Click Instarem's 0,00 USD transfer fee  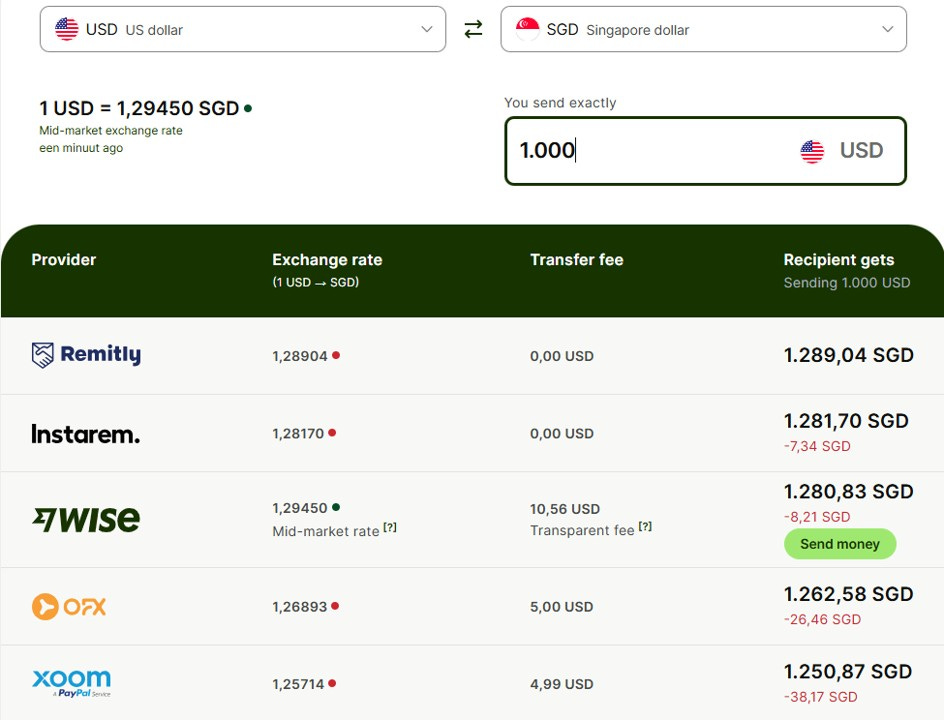[x=562, y=434]
